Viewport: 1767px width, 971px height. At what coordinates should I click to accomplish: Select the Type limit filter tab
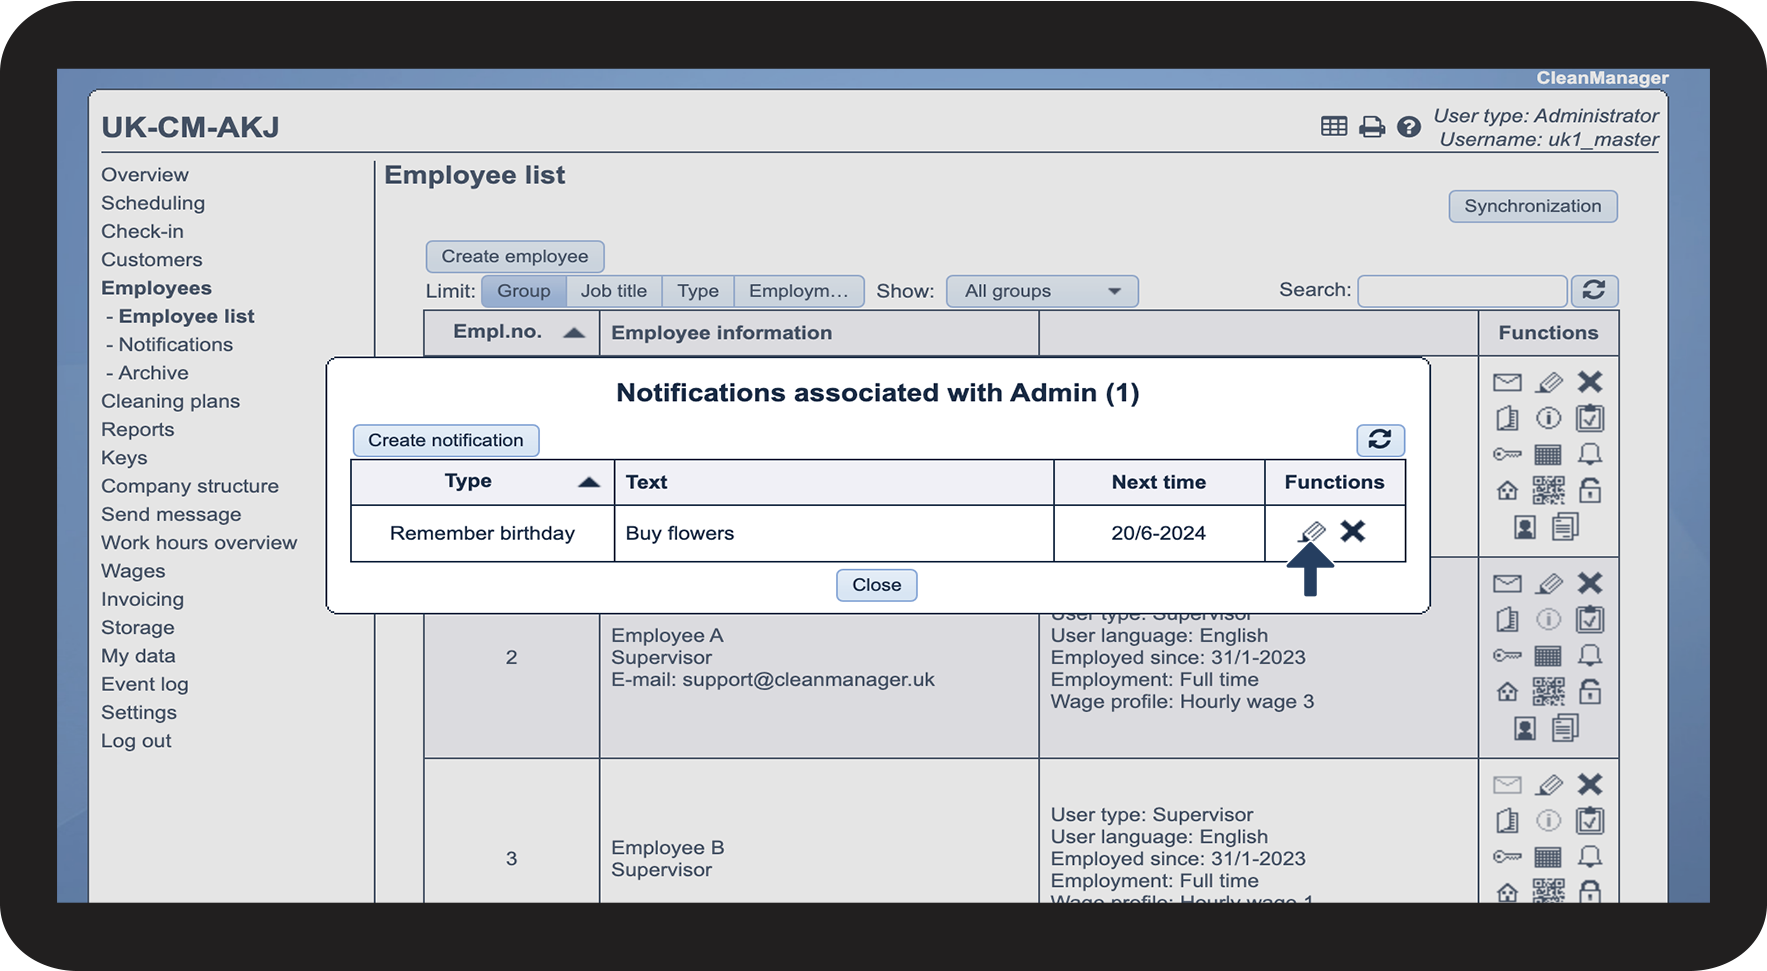(x=697, y=291)
